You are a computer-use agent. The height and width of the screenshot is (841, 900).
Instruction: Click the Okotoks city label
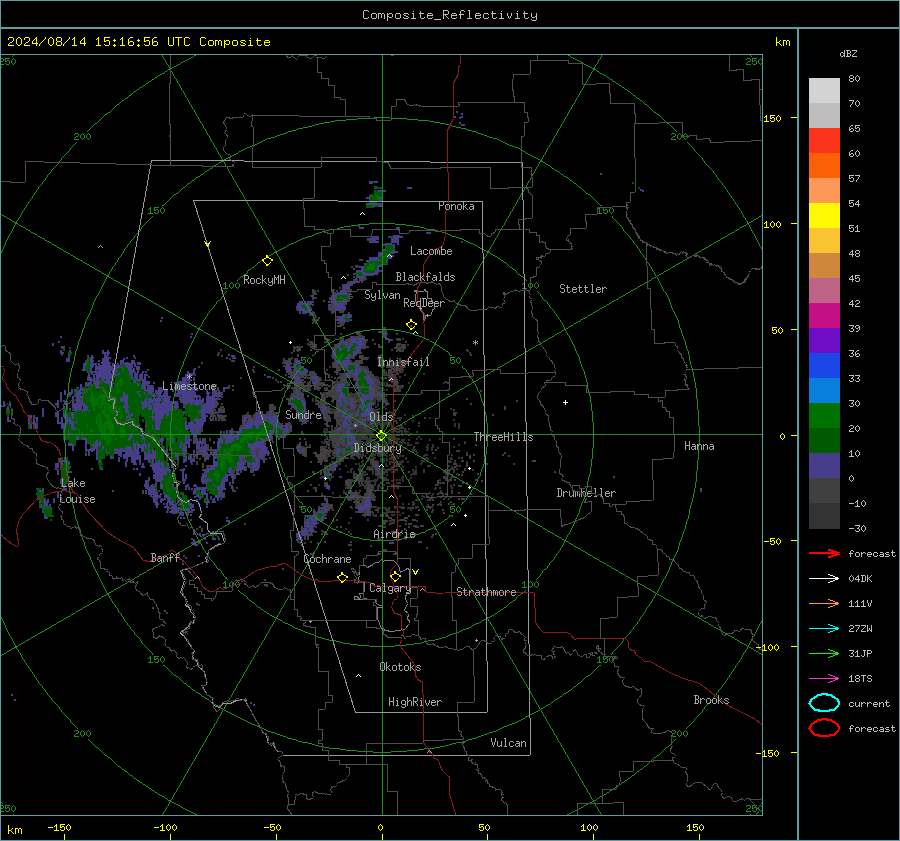[400, 667]
